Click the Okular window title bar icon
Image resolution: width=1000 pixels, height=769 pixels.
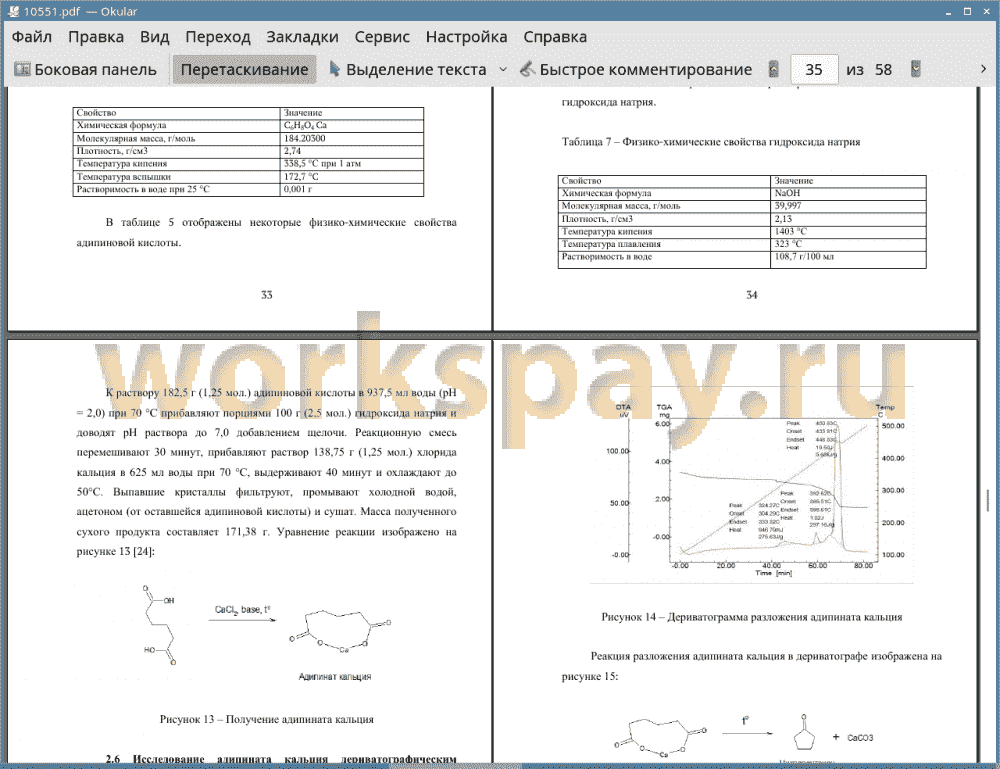point(12,11)
